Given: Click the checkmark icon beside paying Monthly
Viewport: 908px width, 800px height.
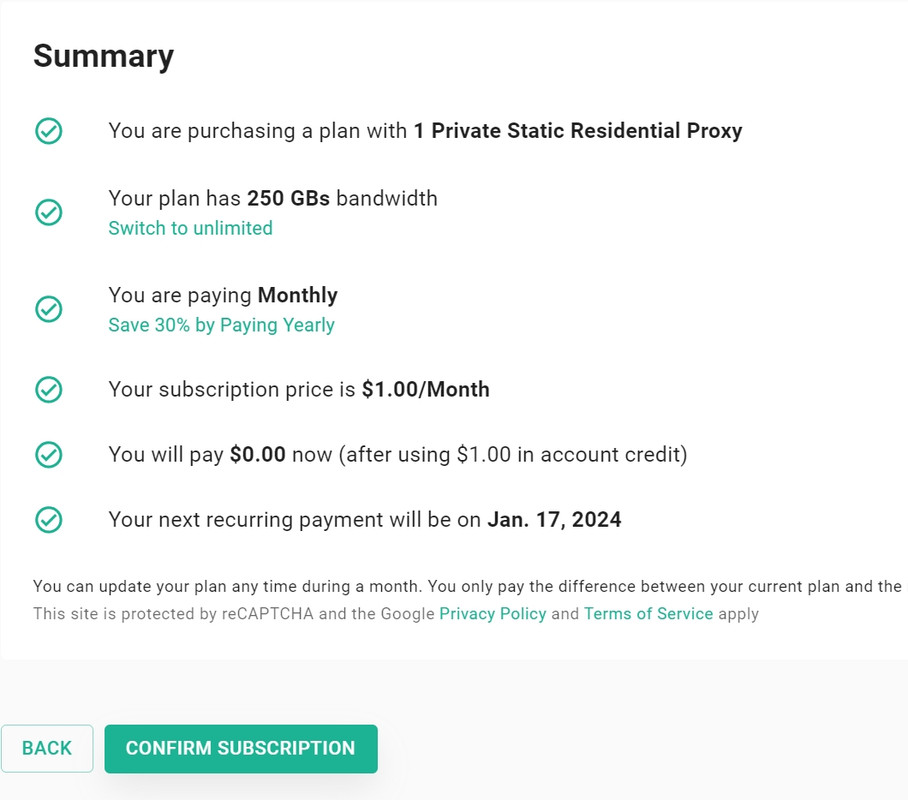Looking at the screenshot, I should click(49, 309).
